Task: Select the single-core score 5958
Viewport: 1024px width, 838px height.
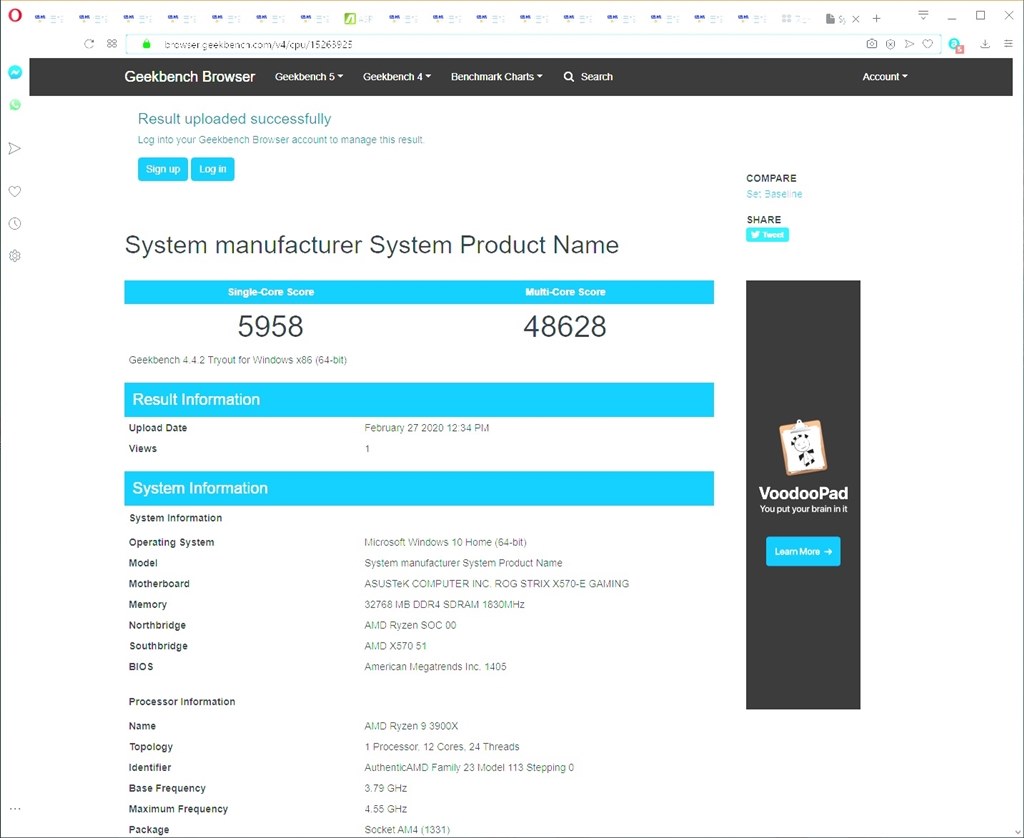Action: pyautogui.click(x=270, y=327)
